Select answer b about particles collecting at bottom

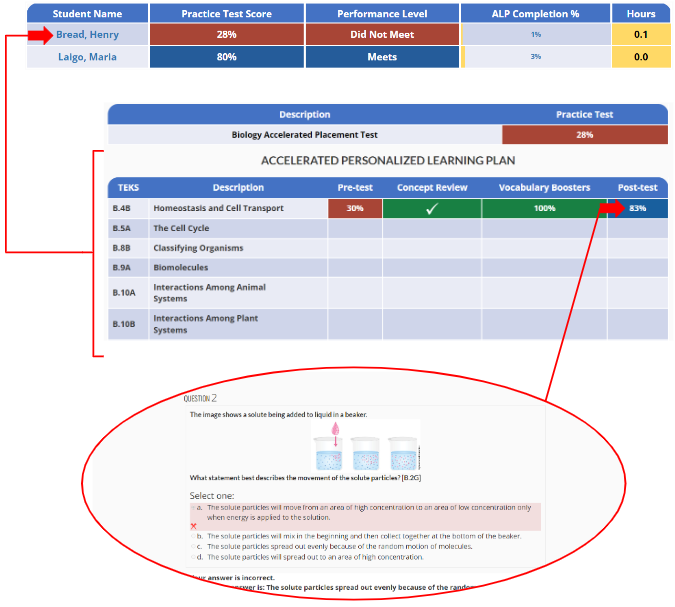[195, 536]
